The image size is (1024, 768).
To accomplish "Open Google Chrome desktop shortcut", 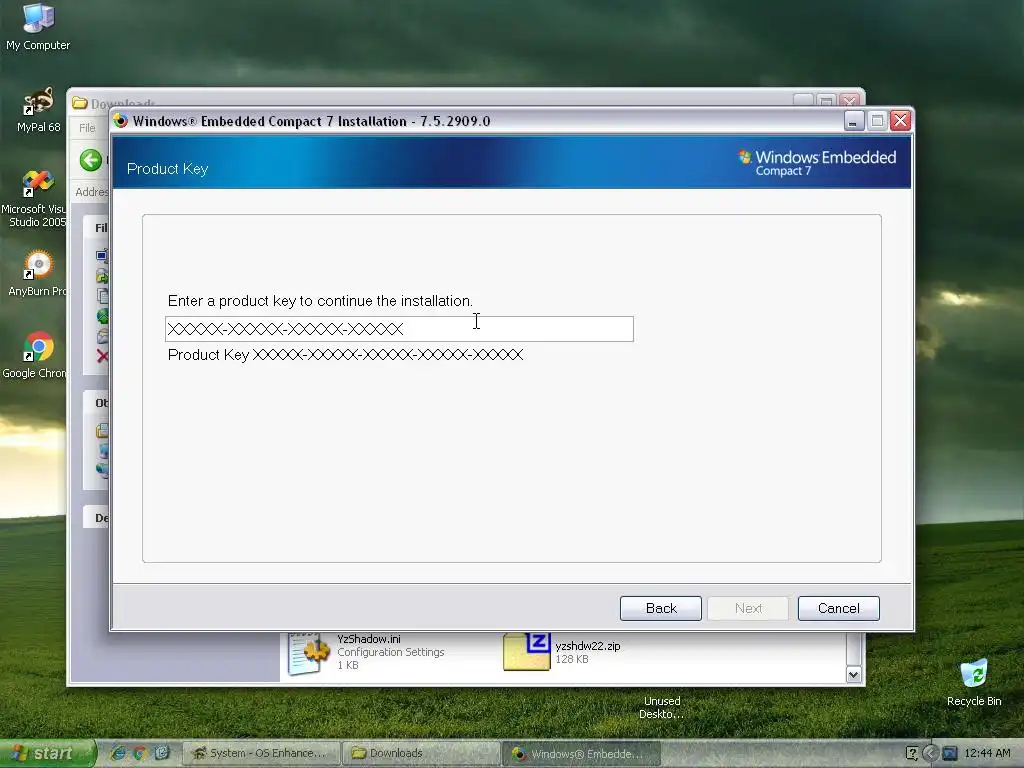I will pos(35,355).
